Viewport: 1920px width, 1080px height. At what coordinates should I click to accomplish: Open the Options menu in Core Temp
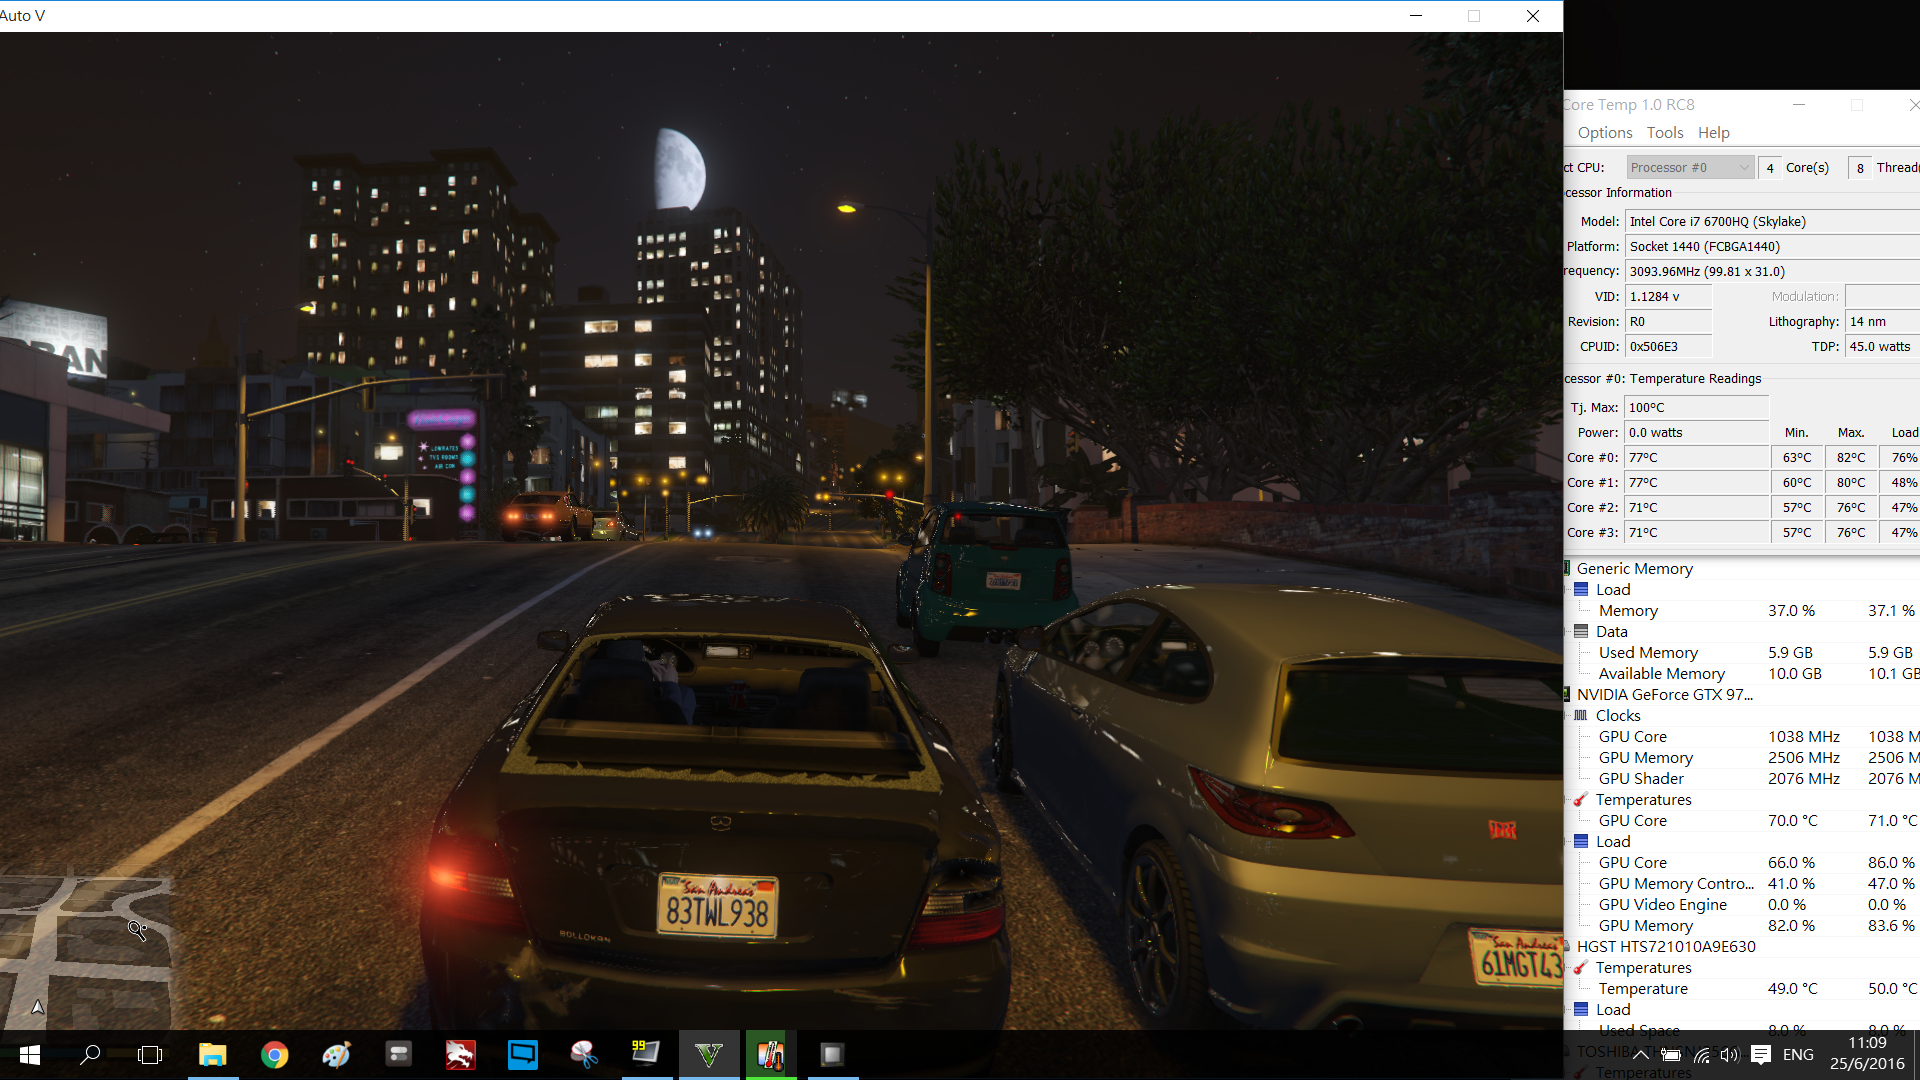coord(1604,132)
